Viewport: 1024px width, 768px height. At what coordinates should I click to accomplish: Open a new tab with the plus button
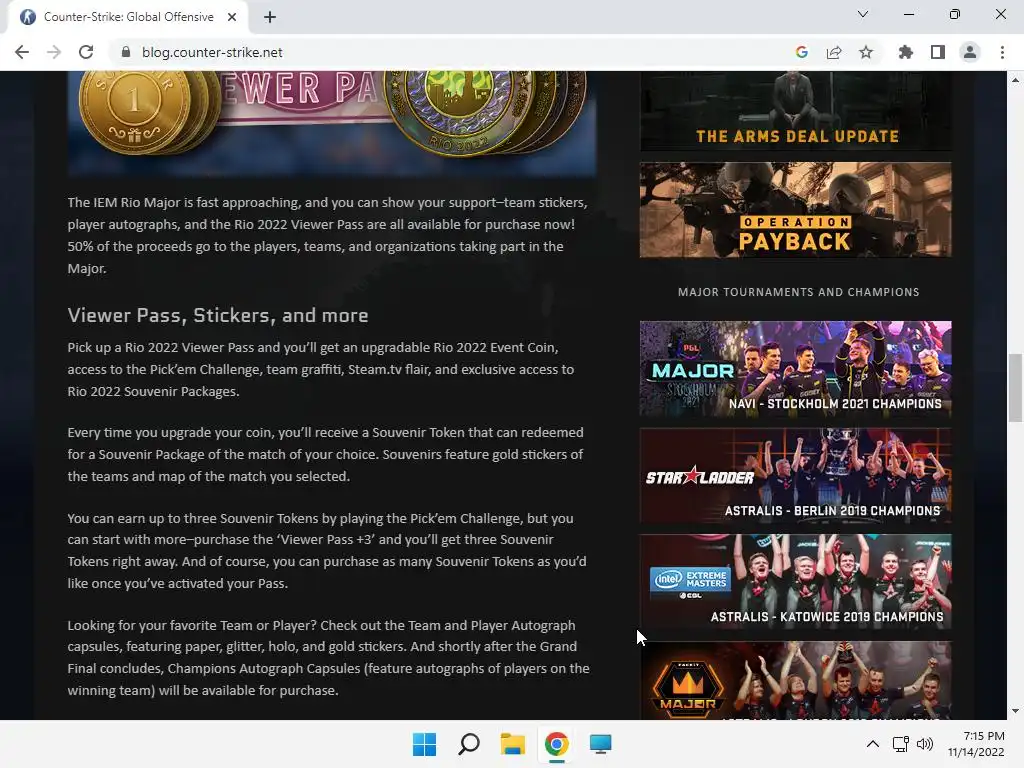pos(270,17)
